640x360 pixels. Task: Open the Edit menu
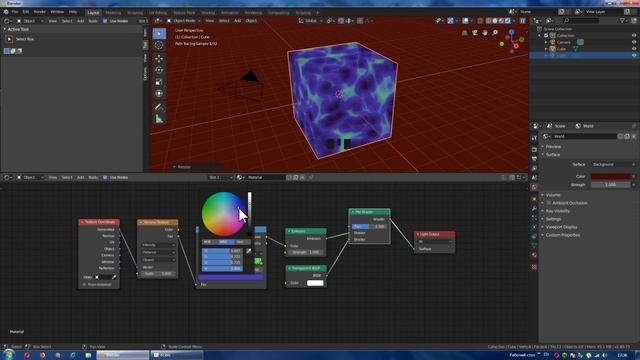(26, 12)
